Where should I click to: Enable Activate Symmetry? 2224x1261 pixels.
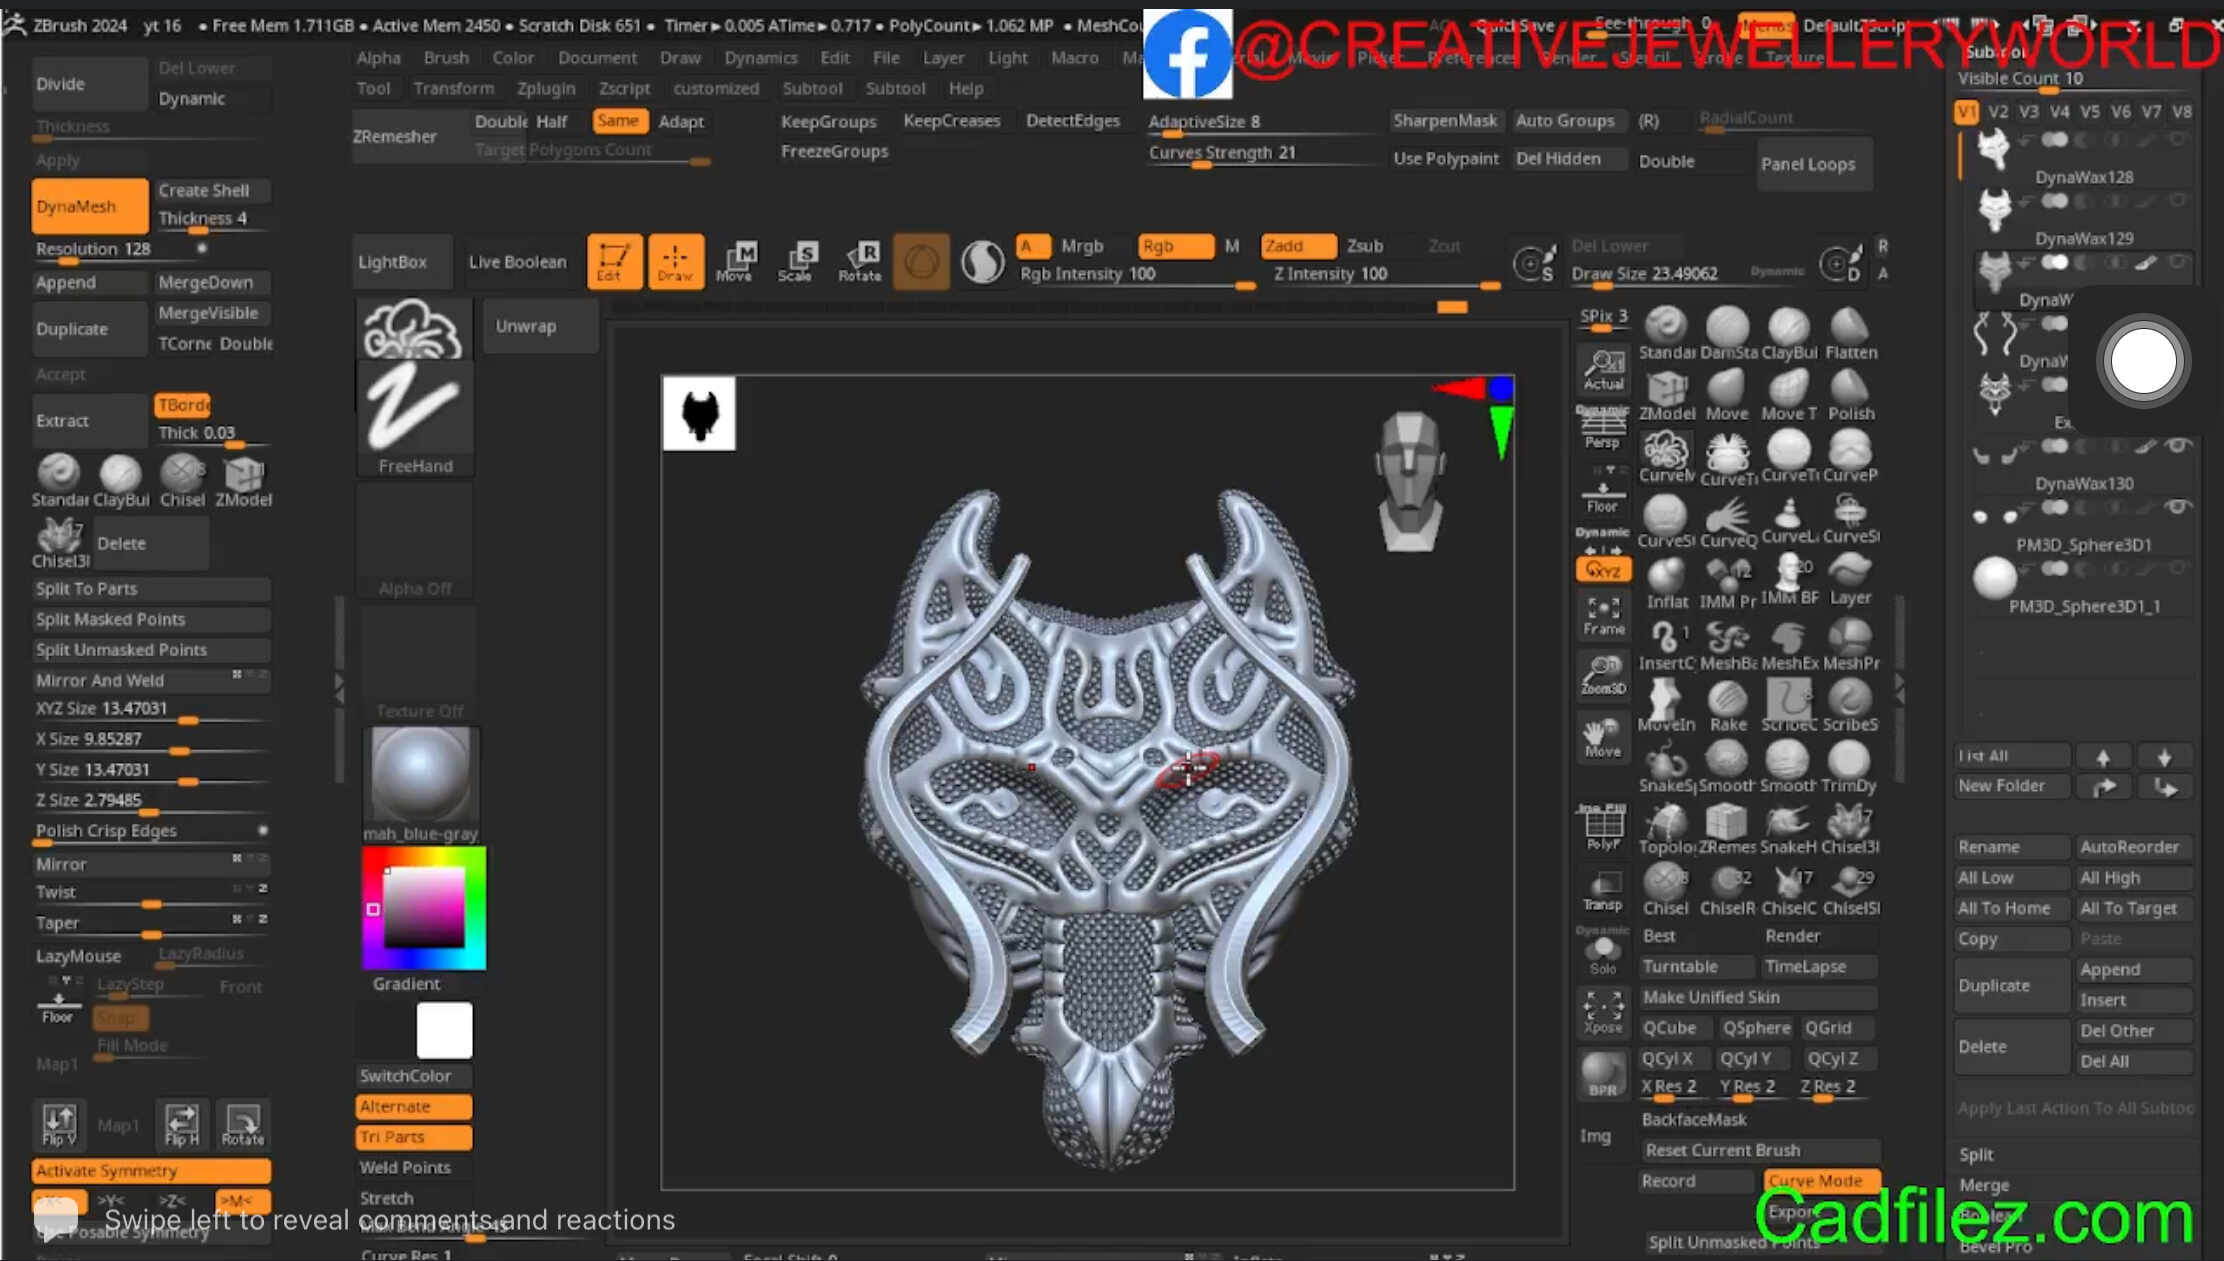(150, 1170)
